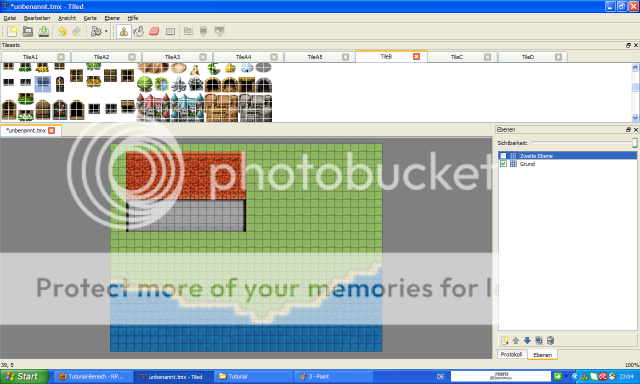Open the Karte menu

pyautogui.click(x=90, y=18)
